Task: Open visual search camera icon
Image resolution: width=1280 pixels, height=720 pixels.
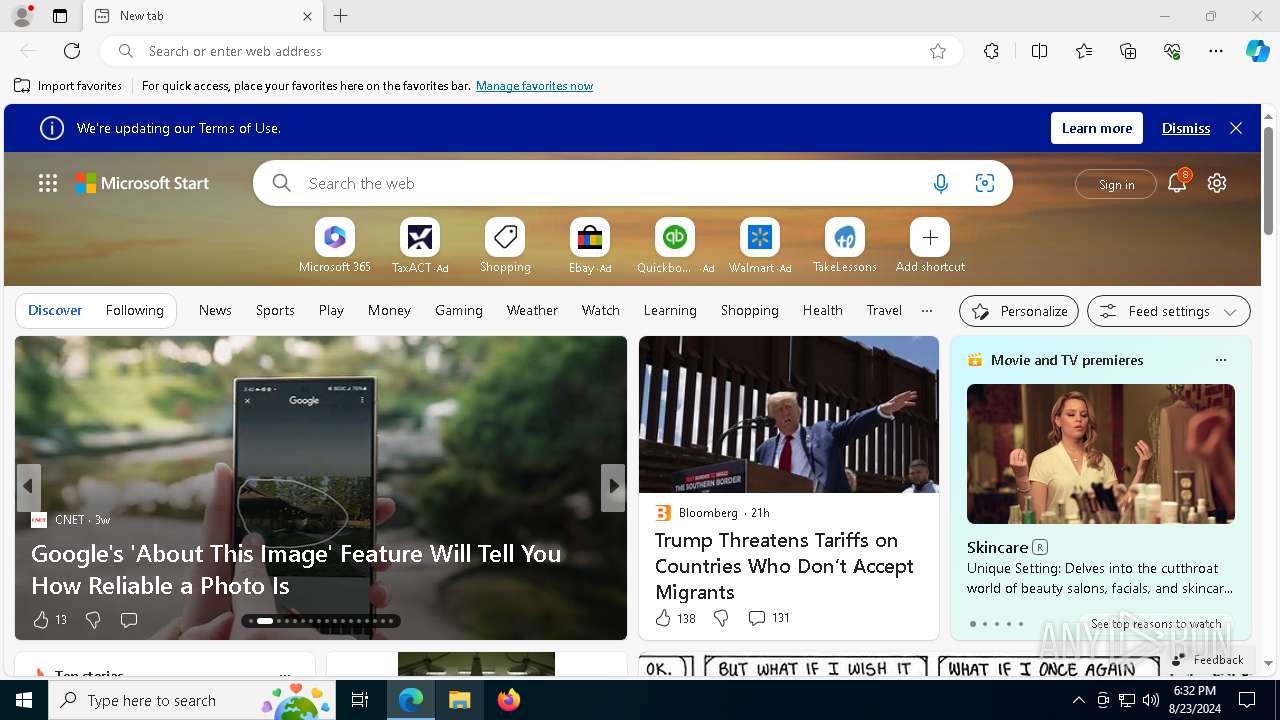Action: point(985,183)
